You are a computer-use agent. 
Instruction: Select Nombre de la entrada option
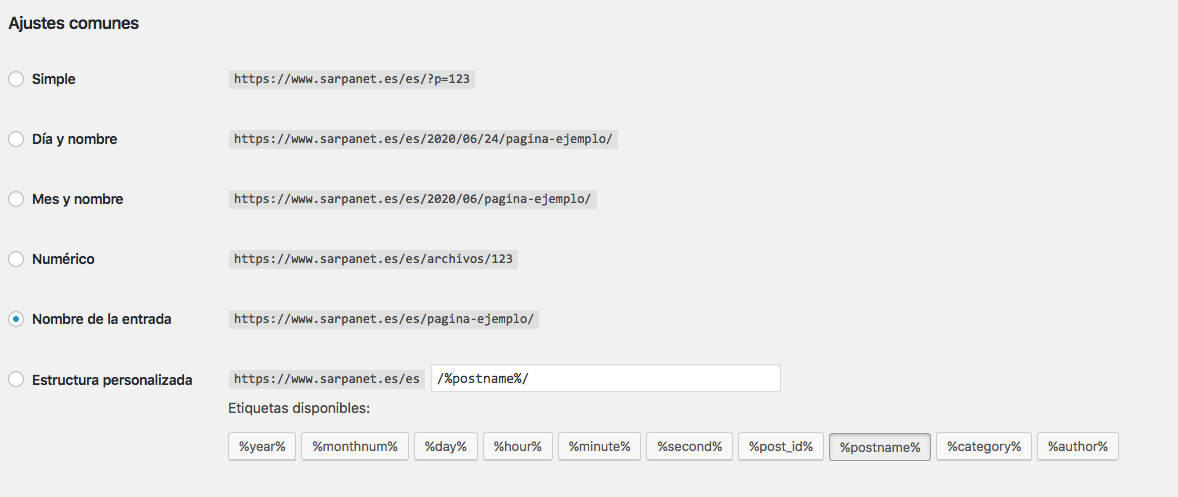click(x=16, y=319)
